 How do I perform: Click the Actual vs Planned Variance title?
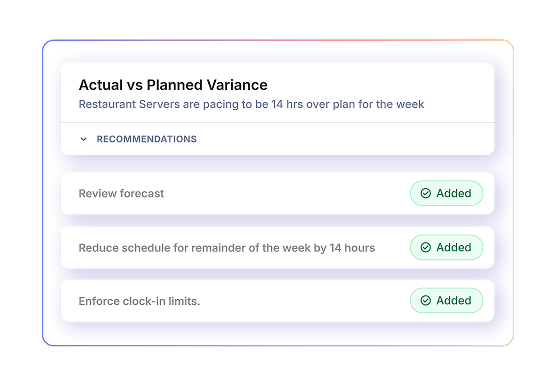(173, 85)
